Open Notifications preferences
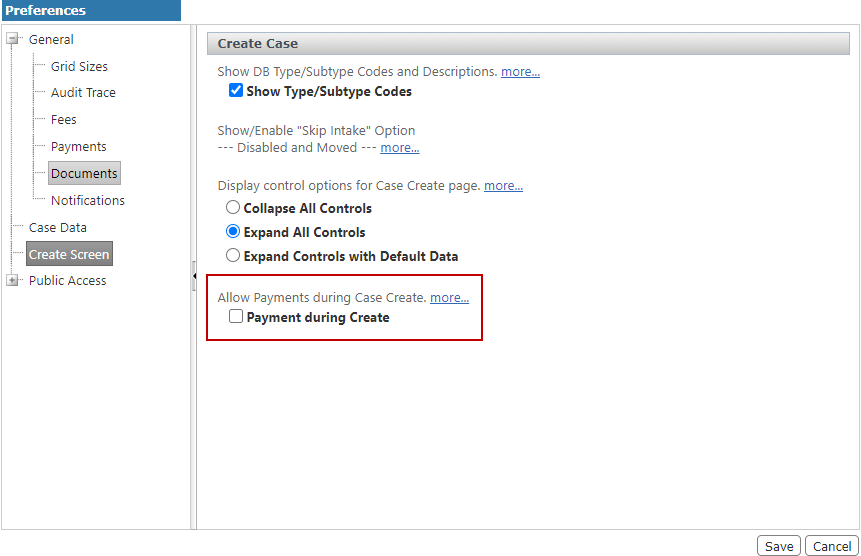This screenshot has width=861, height=556. 88,200
